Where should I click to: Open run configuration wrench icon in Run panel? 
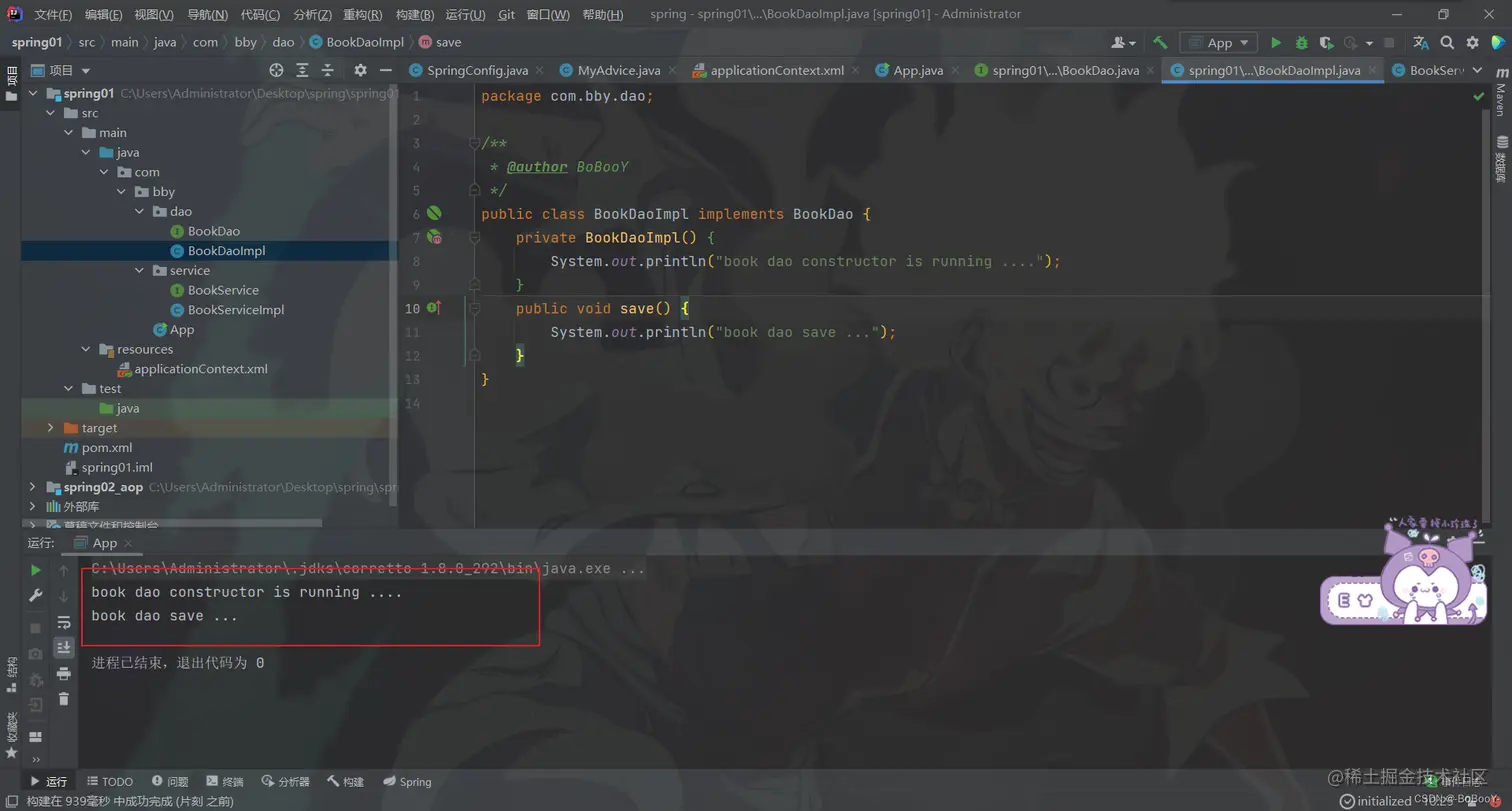(x=36, y=595)
